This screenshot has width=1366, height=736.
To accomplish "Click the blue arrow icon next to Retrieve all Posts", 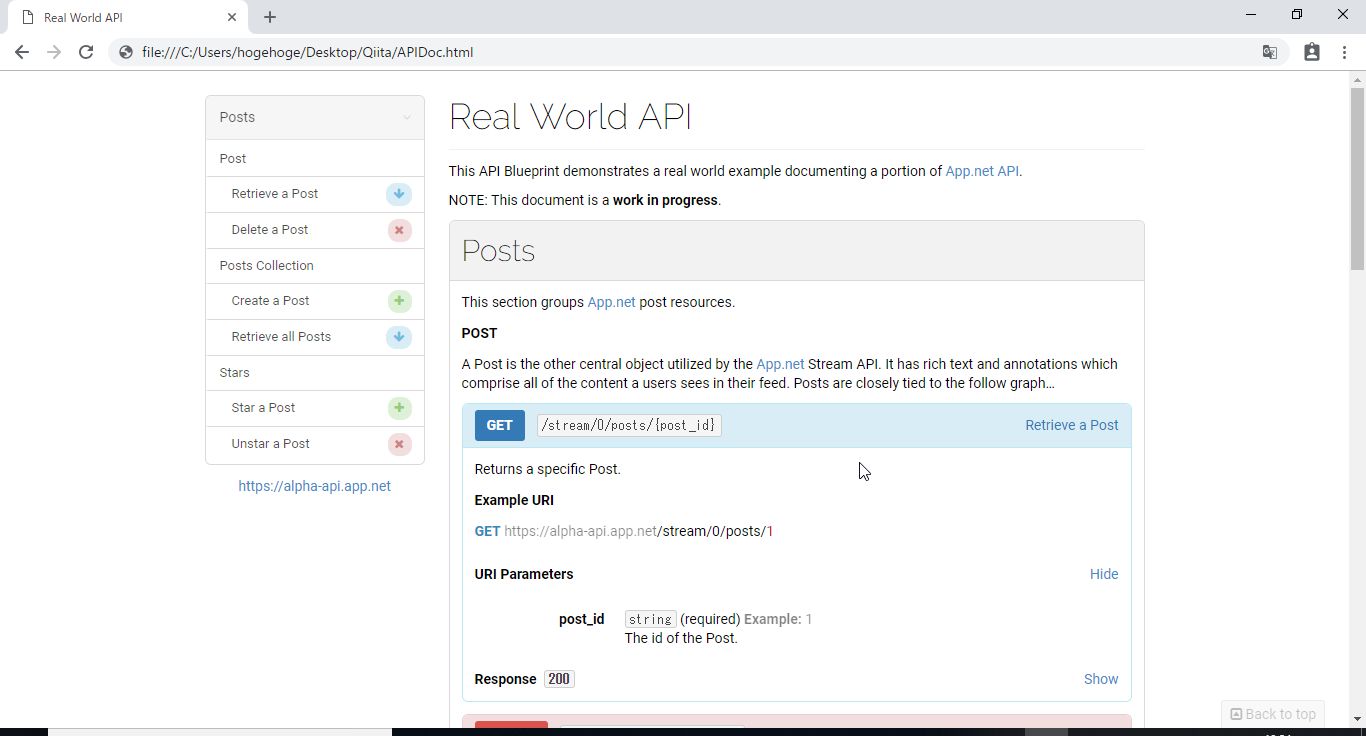I will [399, 337].
